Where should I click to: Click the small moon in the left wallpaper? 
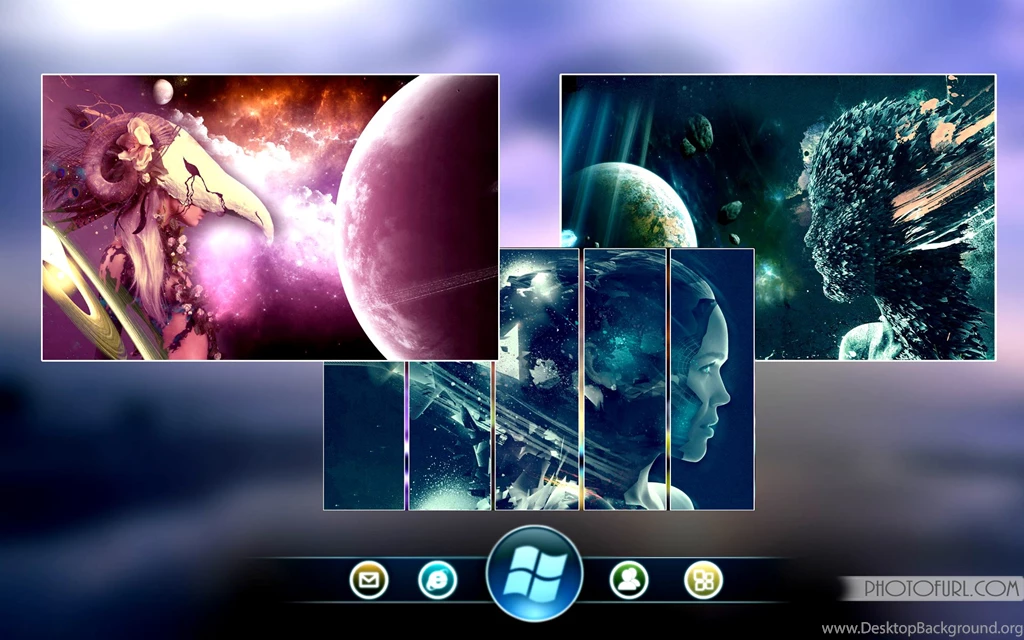(x=163, y=92)
